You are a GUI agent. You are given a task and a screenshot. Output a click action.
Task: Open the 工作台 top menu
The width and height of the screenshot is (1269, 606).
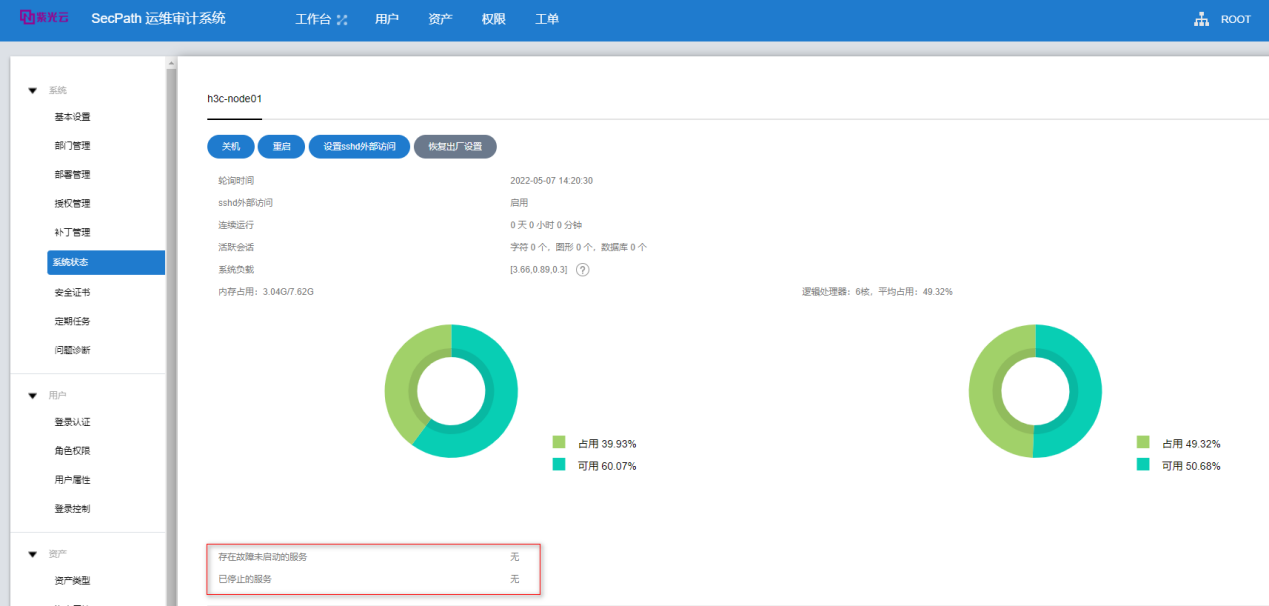(x=313, y=20)
